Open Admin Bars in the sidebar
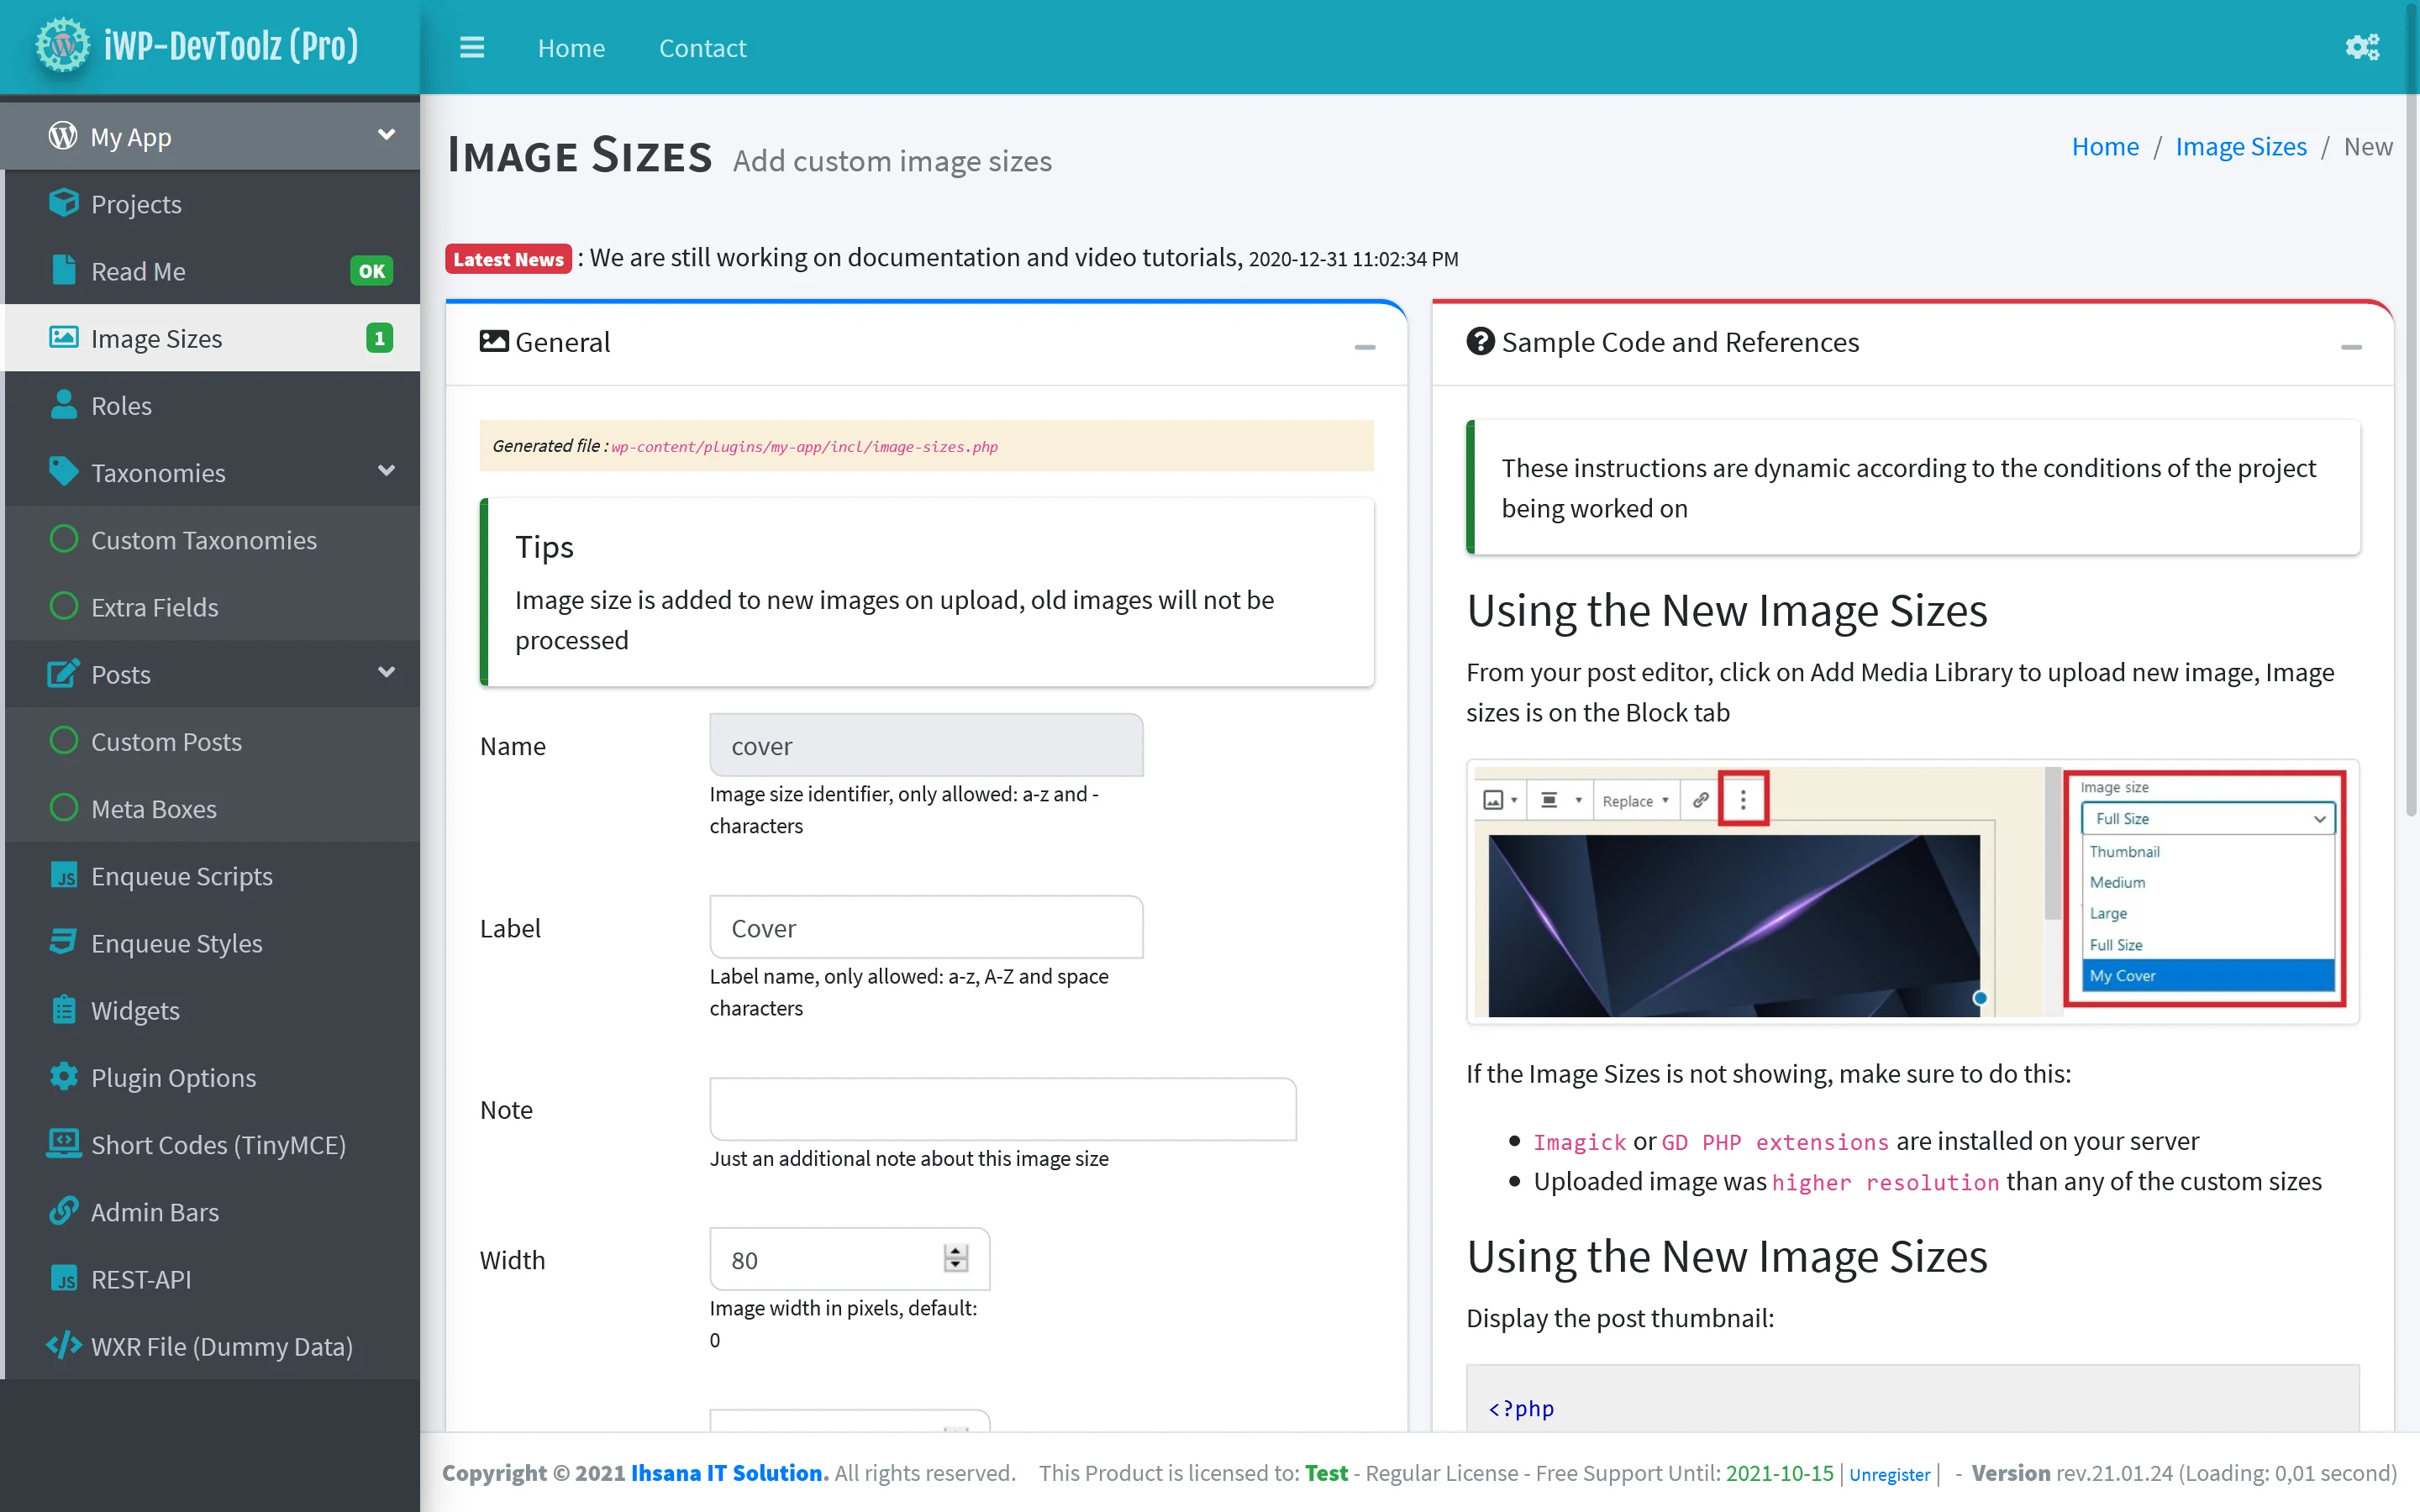2420x1512 pixels. click(x=212, y=1211)
